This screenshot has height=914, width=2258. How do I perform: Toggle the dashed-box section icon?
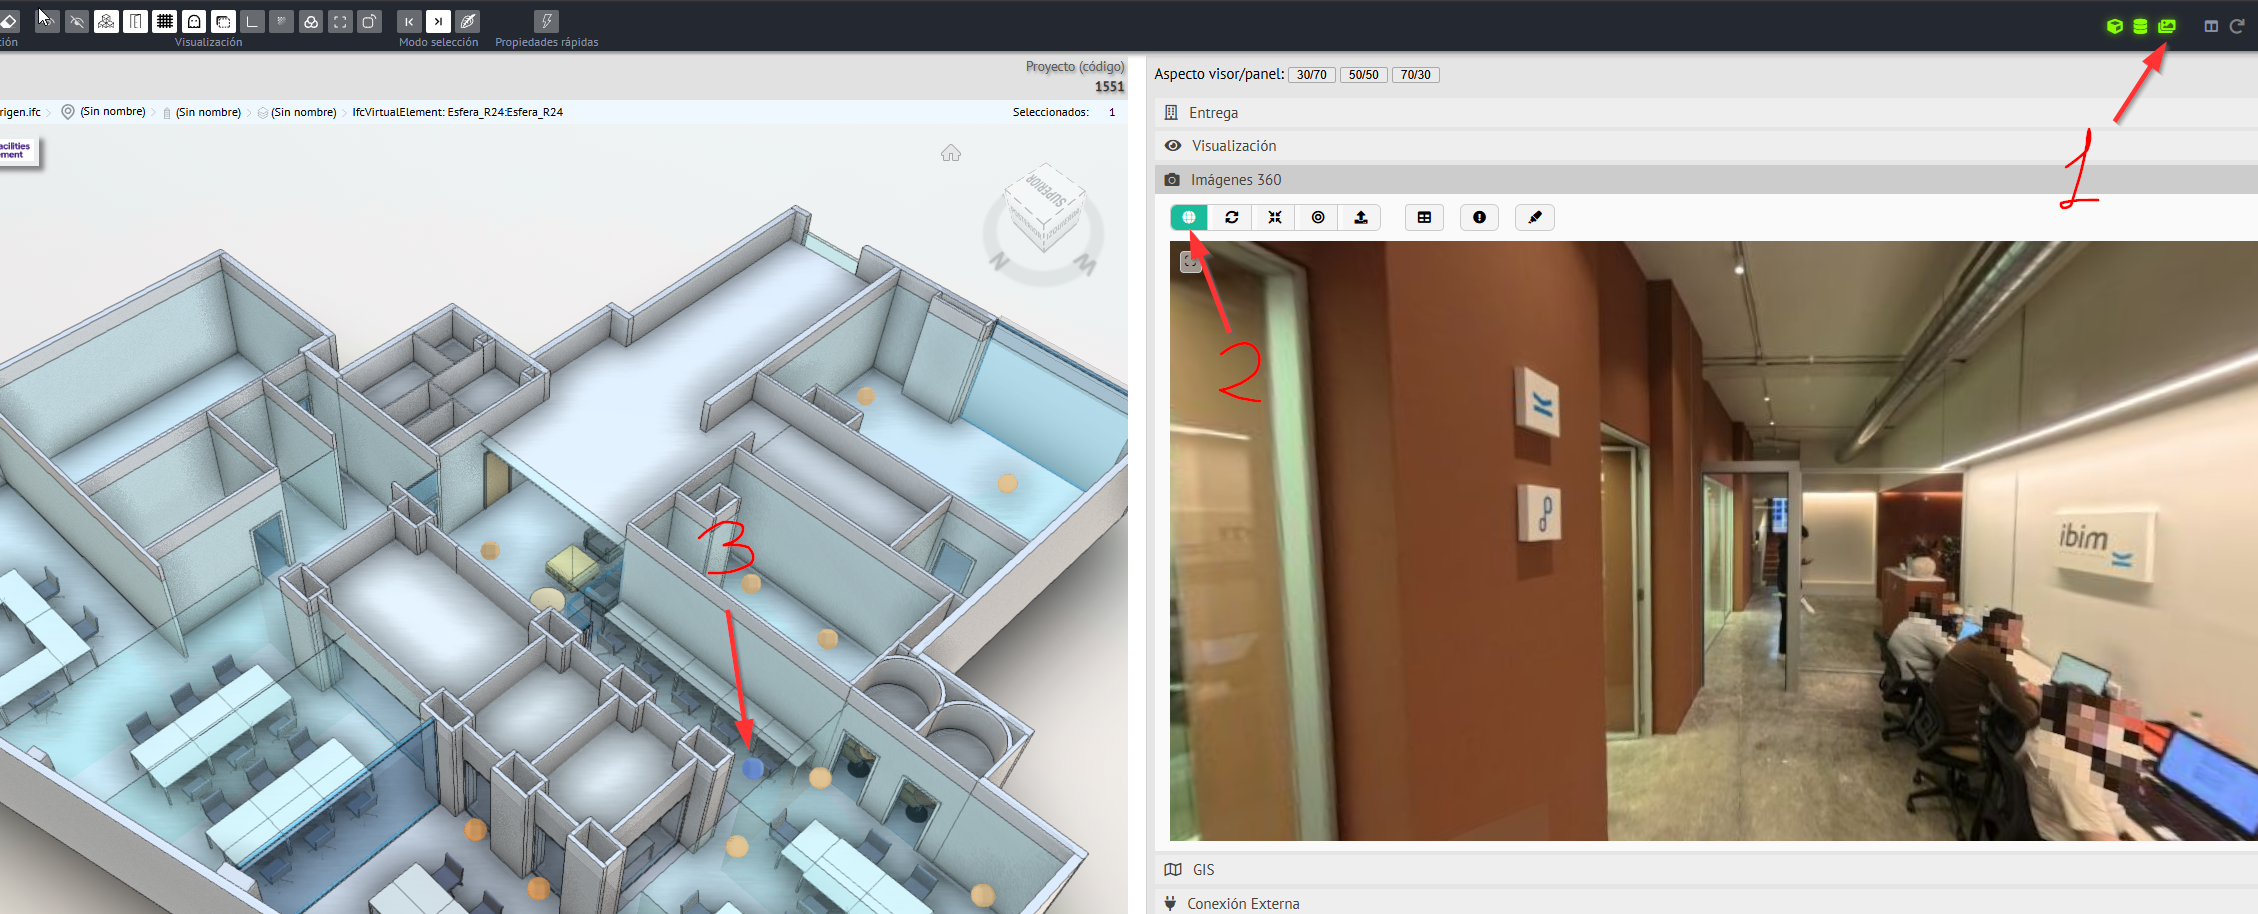click(x=224, y=21)
